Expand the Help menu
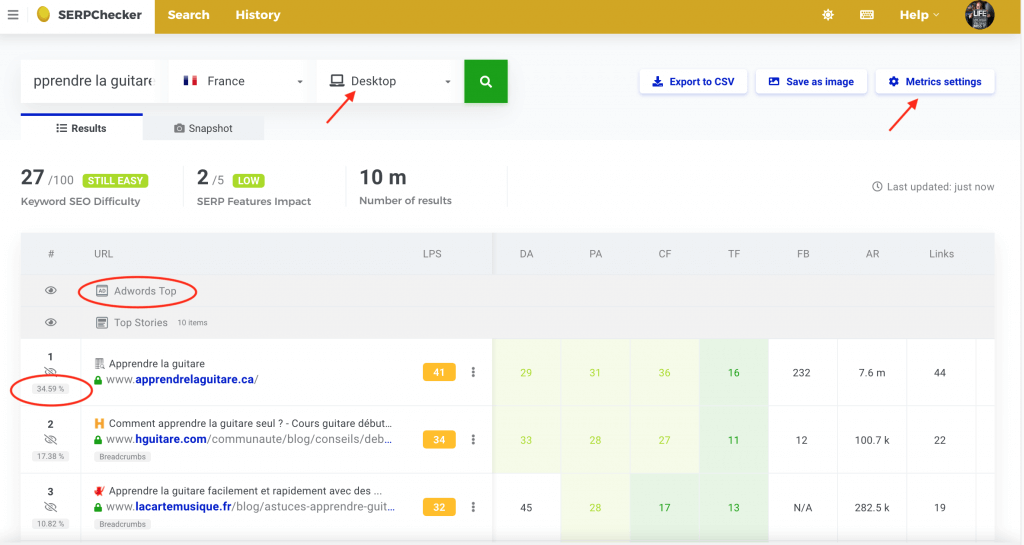The width and height of the screenshot is (1024, 545). click(x=919, y=14)
